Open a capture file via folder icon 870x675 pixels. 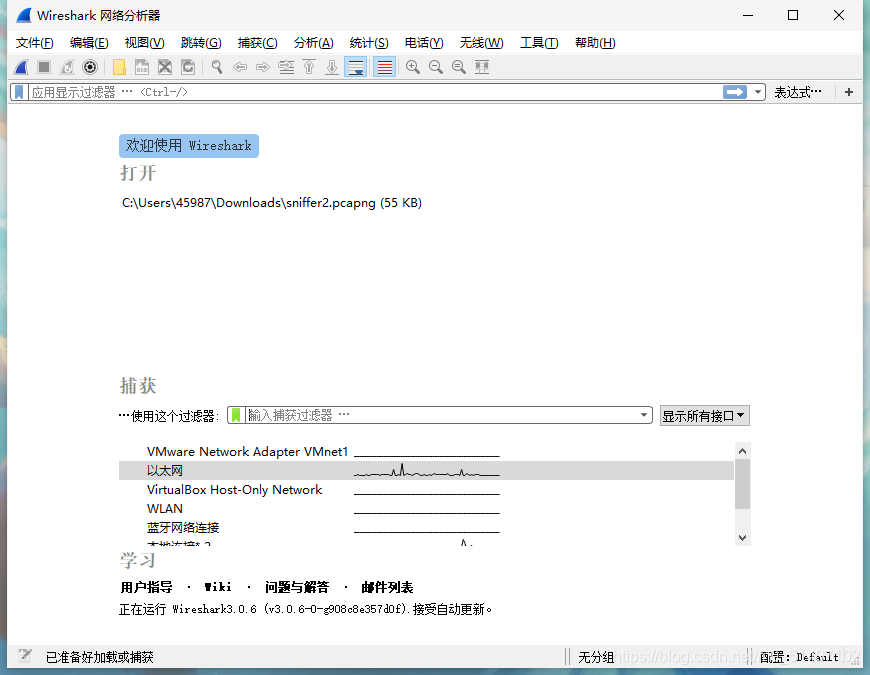pos(119,68)
